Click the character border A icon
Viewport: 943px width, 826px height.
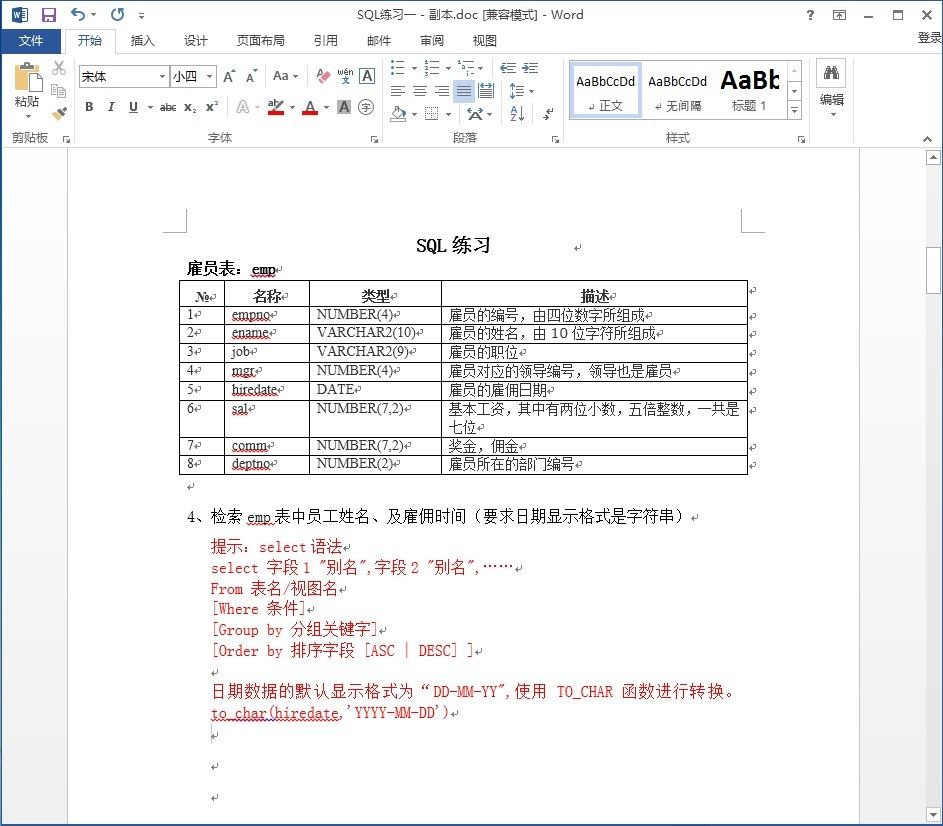click(367, 76)
